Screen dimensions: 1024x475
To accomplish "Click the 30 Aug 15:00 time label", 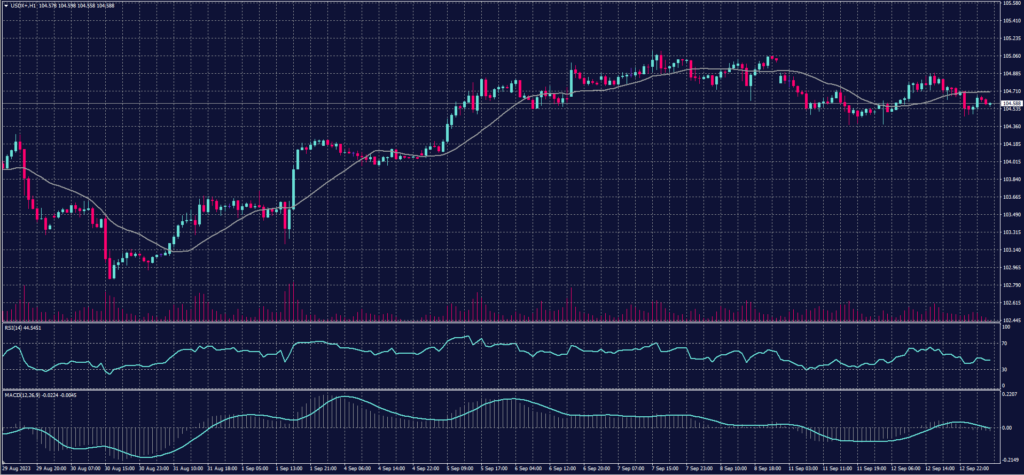I will [x=120, y=466].
